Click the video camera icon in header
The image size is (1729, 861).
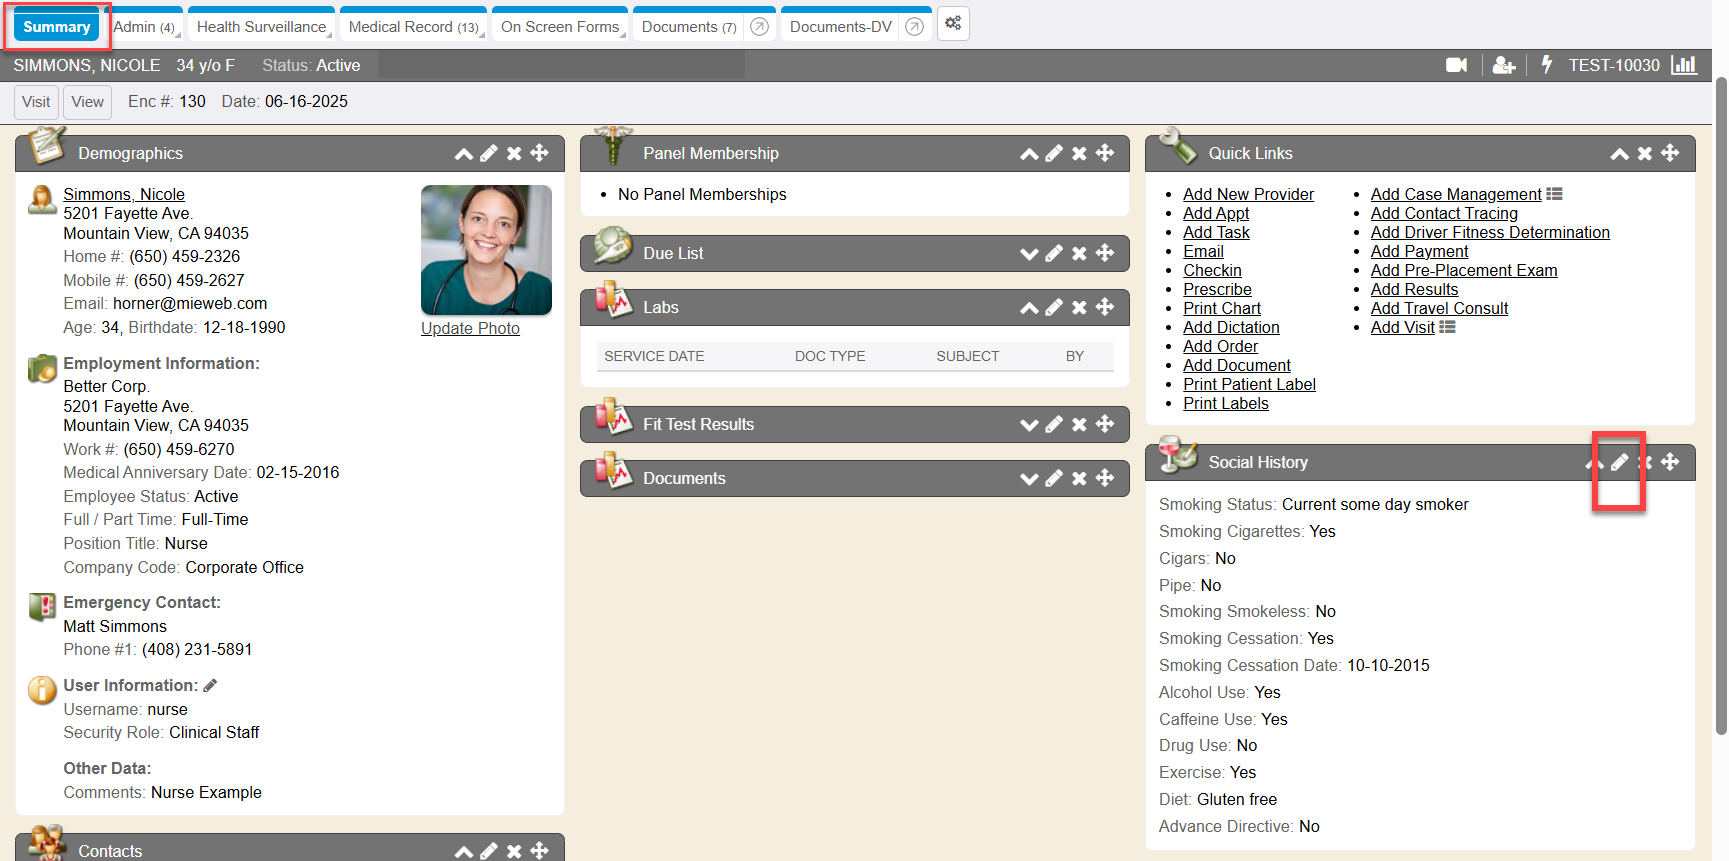point(1456,65)
